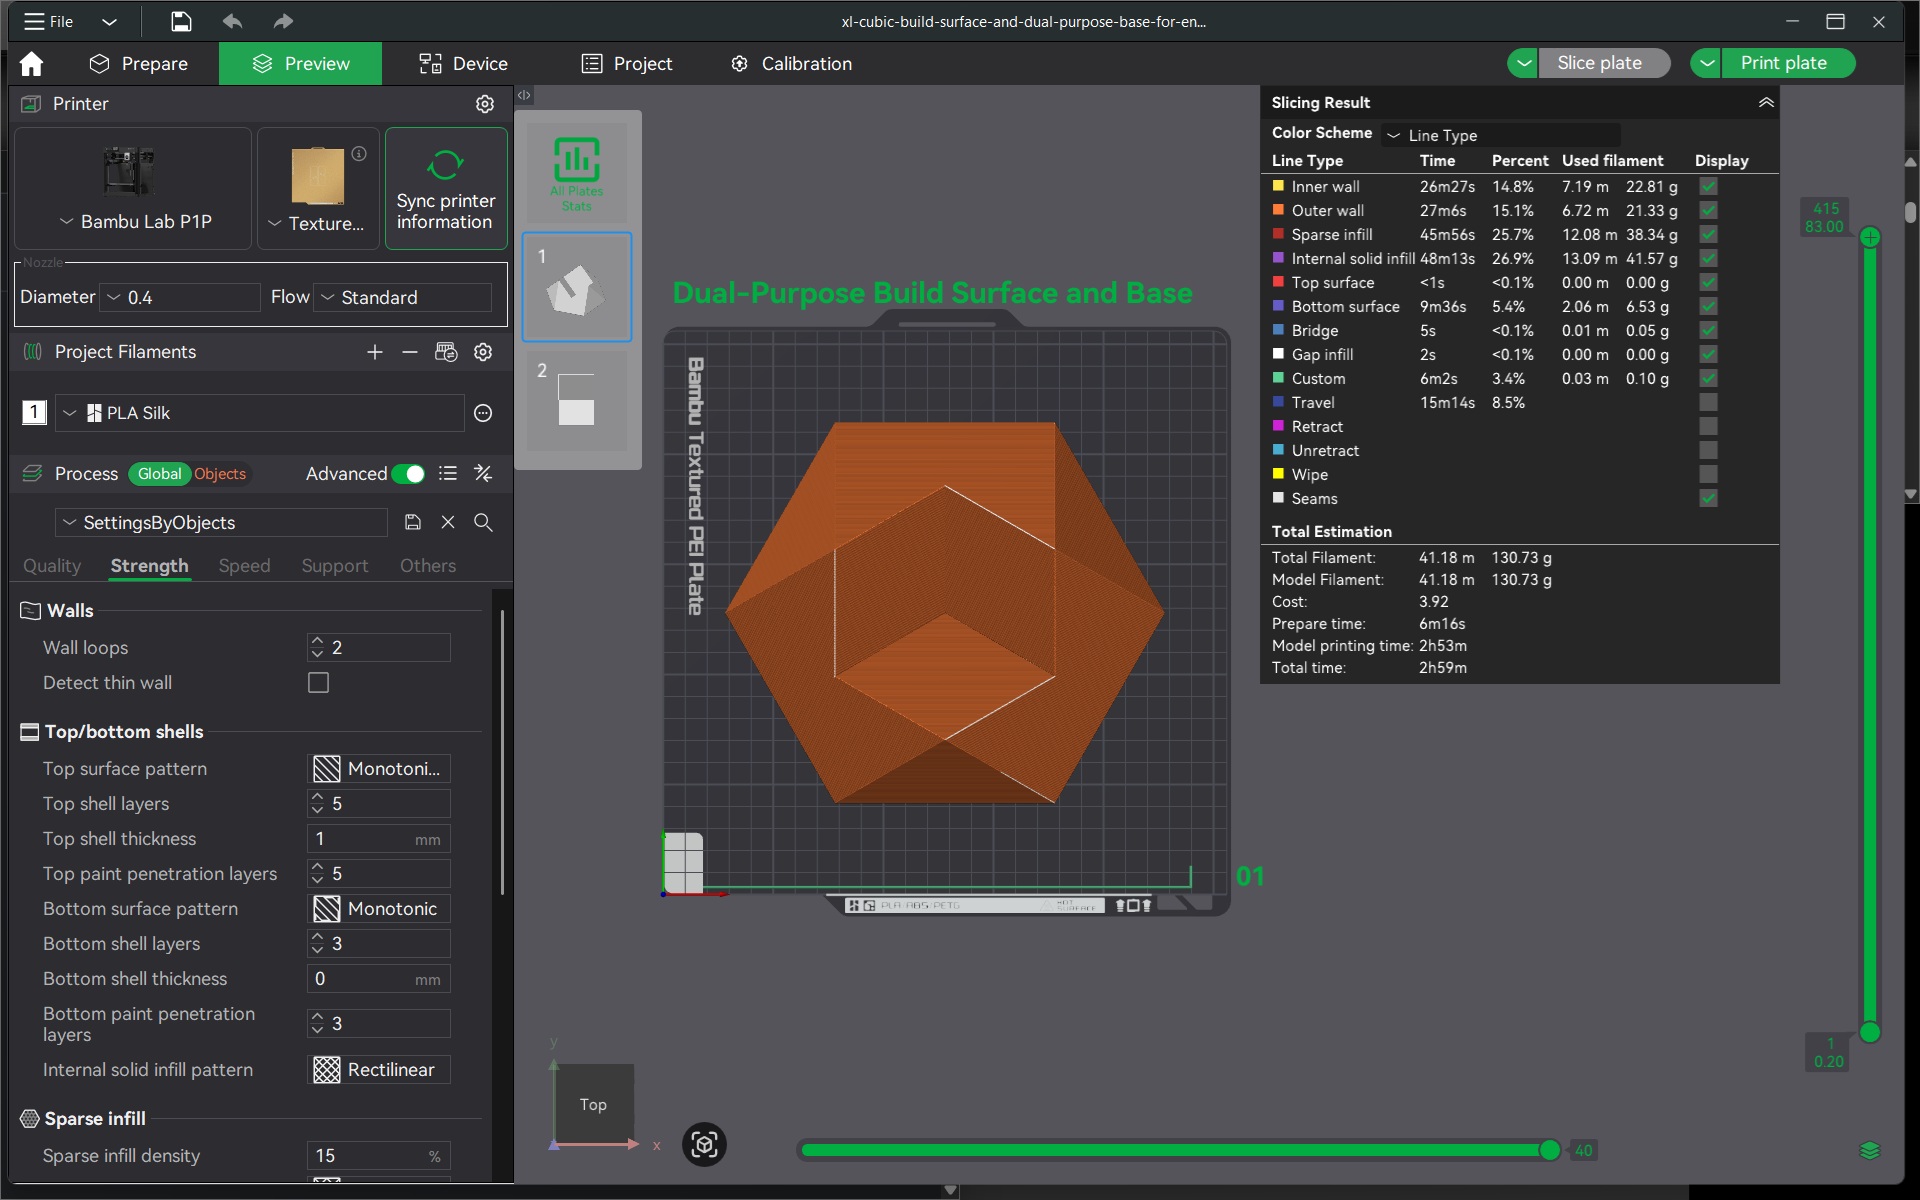Click the reset camera view cube icon
Viewport: 1920px width, 1200px height.
pos(704,1144)
